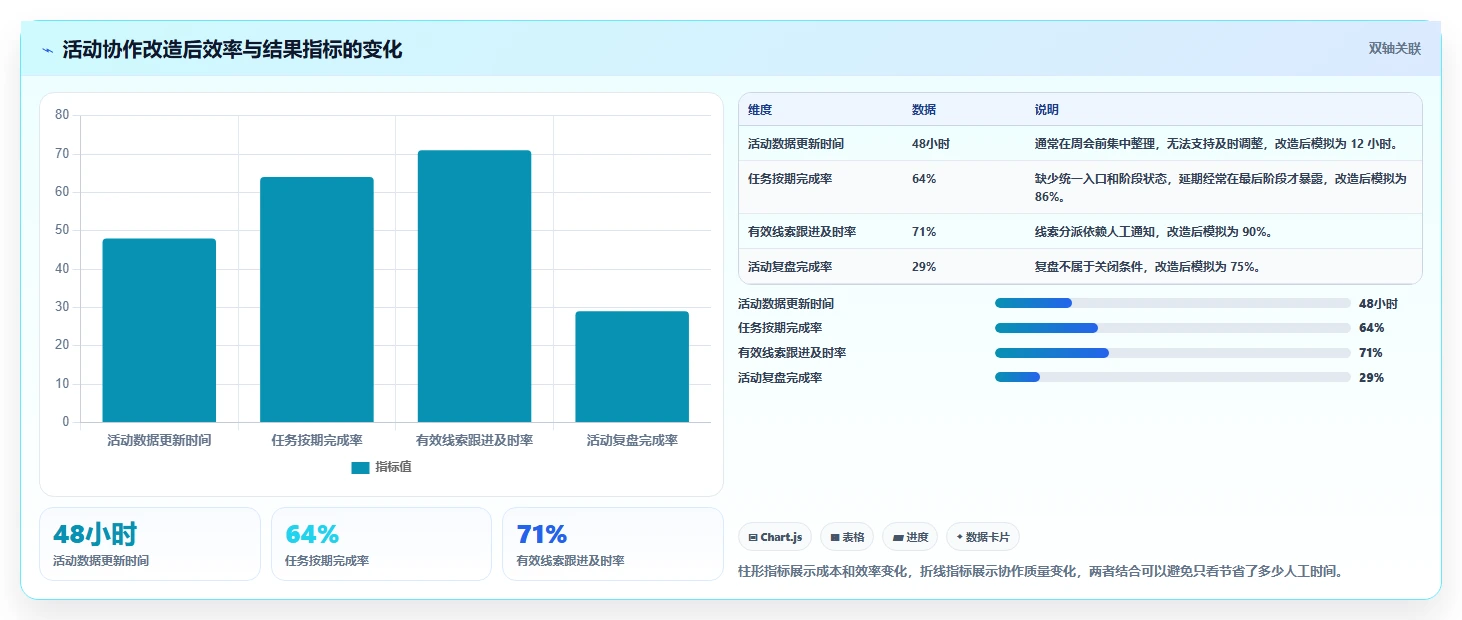
Task: Click the description starting with 缺少统一入口
Action: click(x=1221, y=187)
